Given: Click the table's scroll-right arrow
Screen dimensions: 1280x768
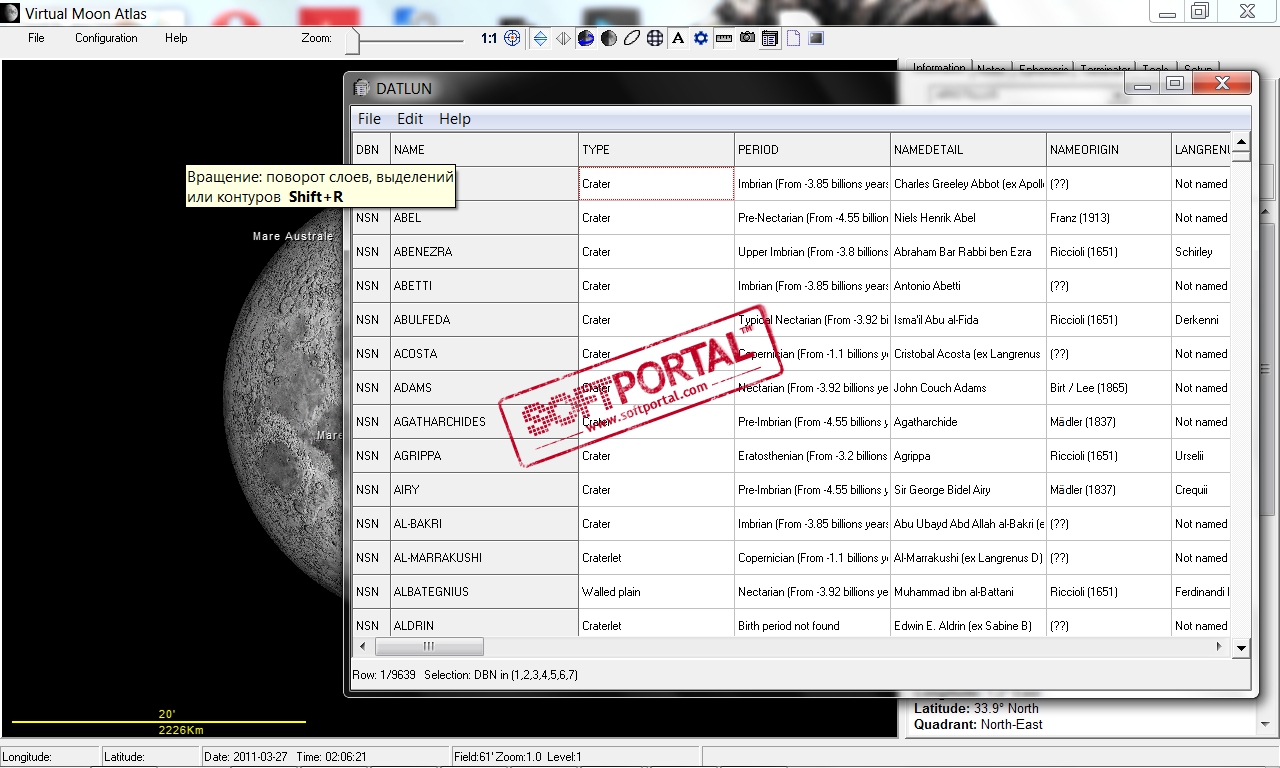Looking at the screenshot, I should click(x=1219, y=646).
